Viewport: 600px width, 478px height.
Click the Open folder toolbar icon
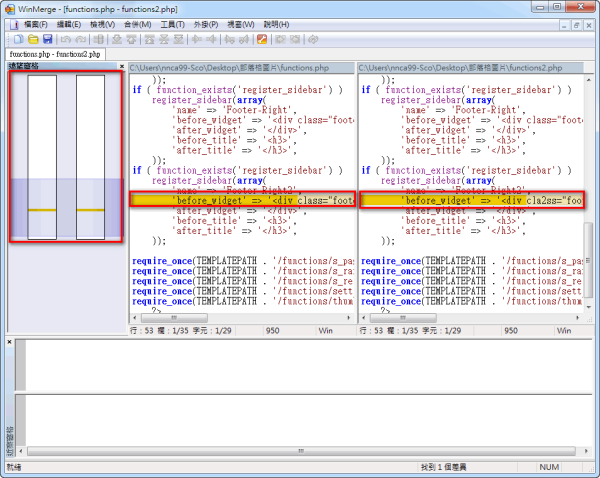pyautogui.click(x=32, y=39)
